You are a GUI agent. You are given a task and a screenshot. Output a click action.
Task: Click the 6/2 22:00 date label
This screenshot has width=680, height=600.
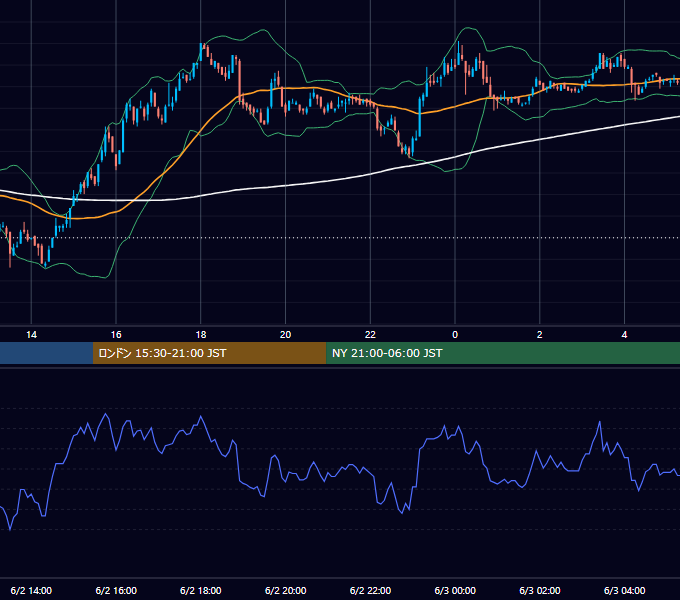(x=370, y=590)
